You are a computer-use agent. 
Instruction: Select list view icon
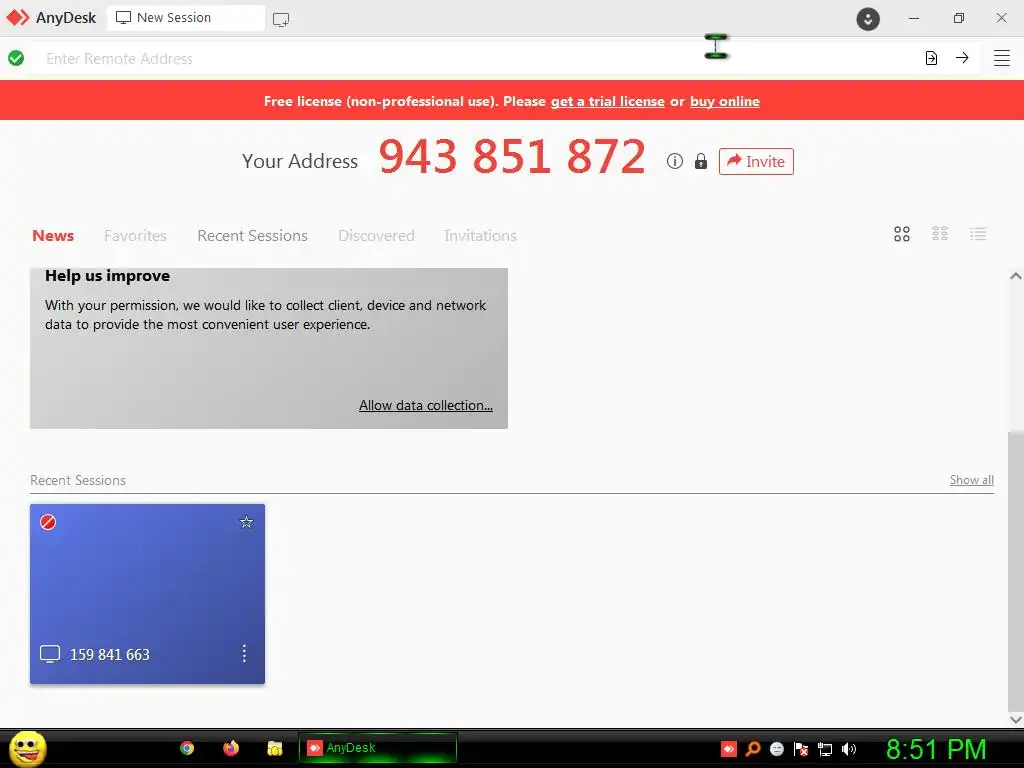click(978, 234)
